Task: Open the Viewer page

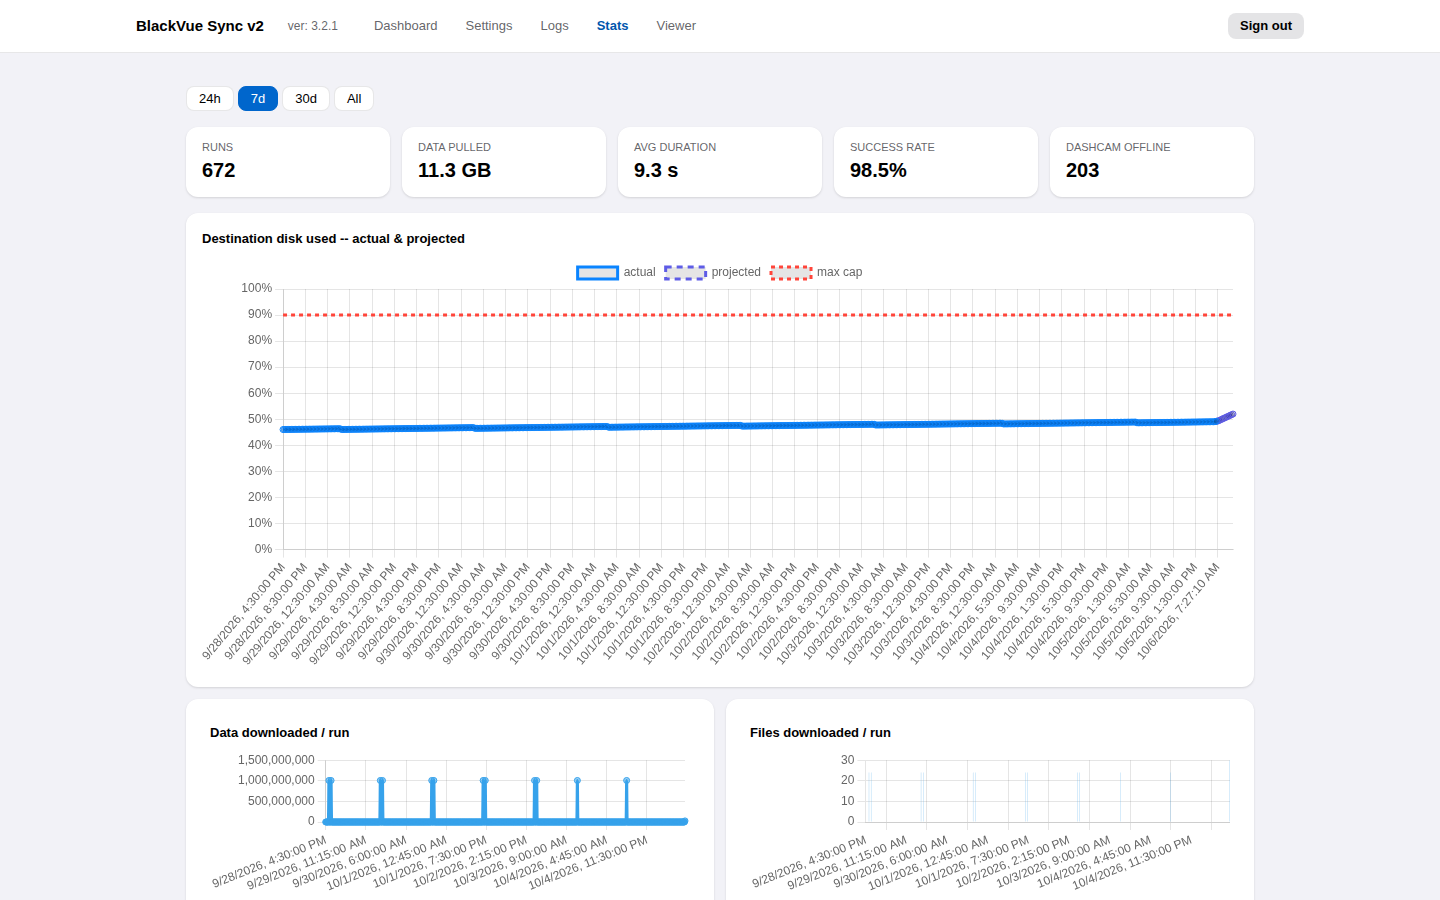Action: [x=676, y=26]
